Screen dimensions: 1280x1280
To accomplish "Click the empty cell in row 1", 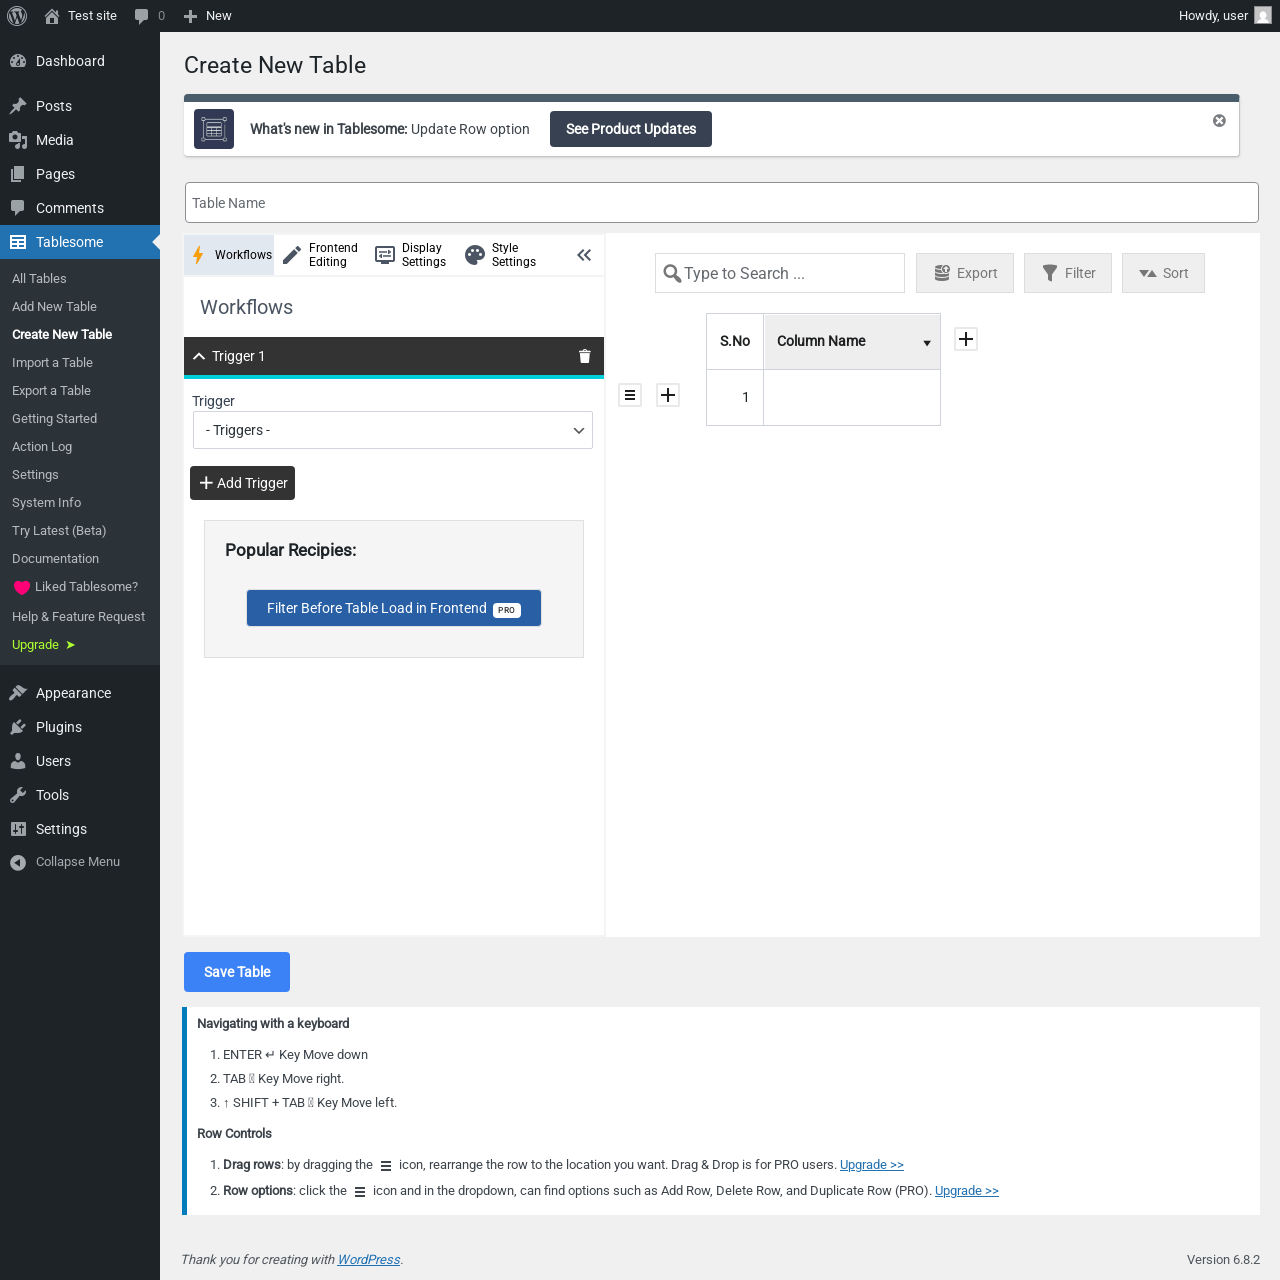I will coord(852,397).
